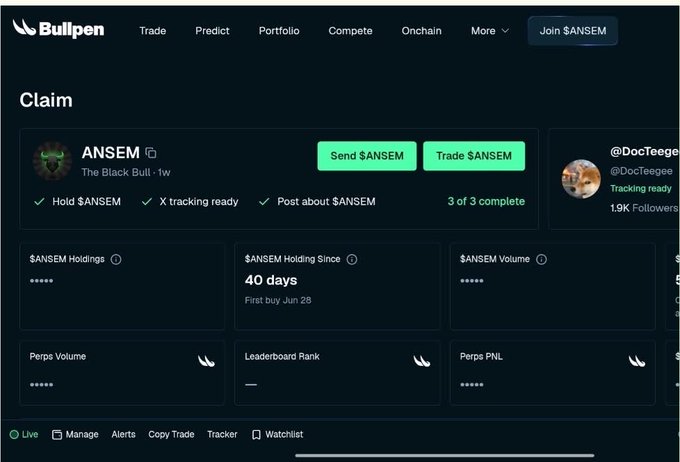This screenshot has height=462, width=680.
Task: Open the Onchain page
Action: point(422,31)
